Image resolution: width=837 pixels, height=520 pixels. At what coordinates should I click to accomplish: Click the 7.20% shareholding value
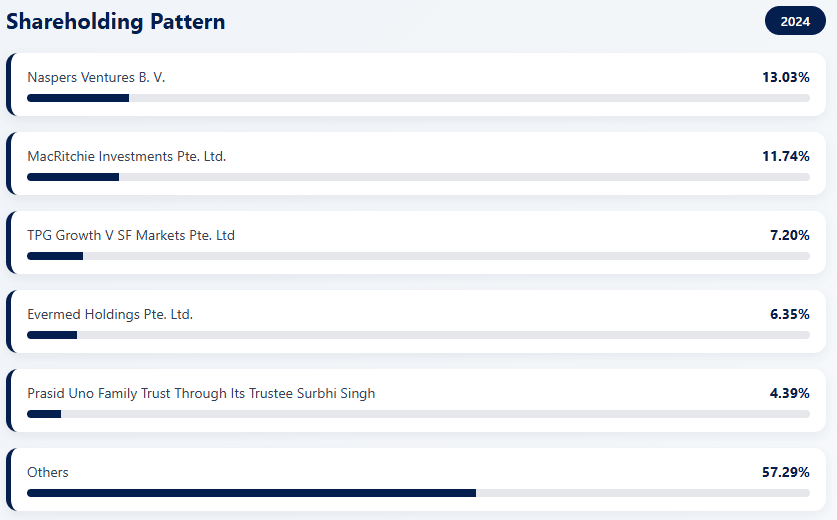tap(789, 235)
